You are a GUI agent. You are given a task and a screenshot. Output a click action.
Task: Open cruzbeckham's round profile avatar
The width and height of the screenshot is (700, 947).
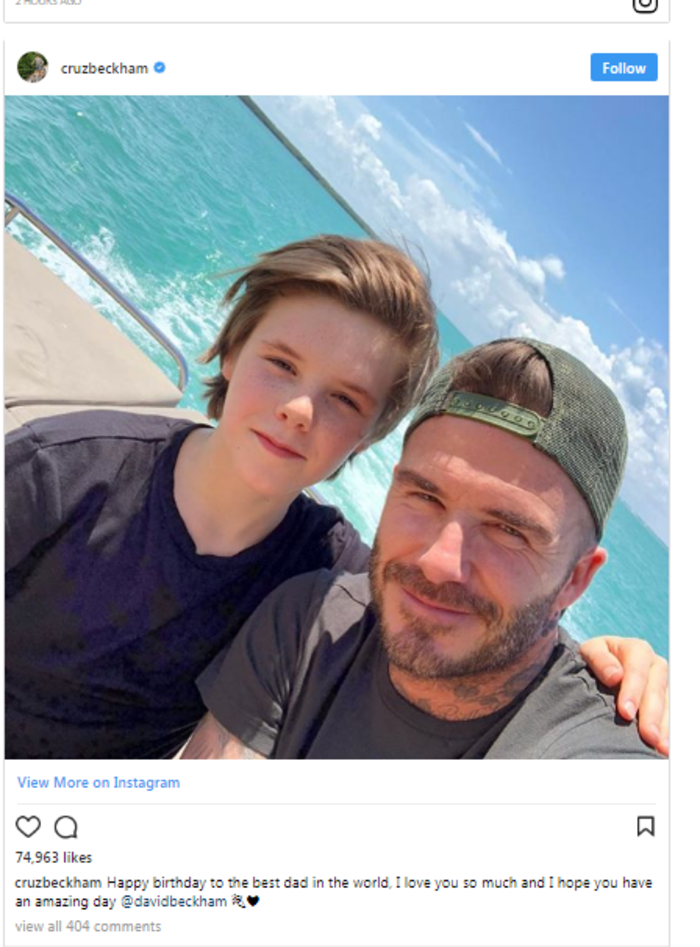pos(33,67)
